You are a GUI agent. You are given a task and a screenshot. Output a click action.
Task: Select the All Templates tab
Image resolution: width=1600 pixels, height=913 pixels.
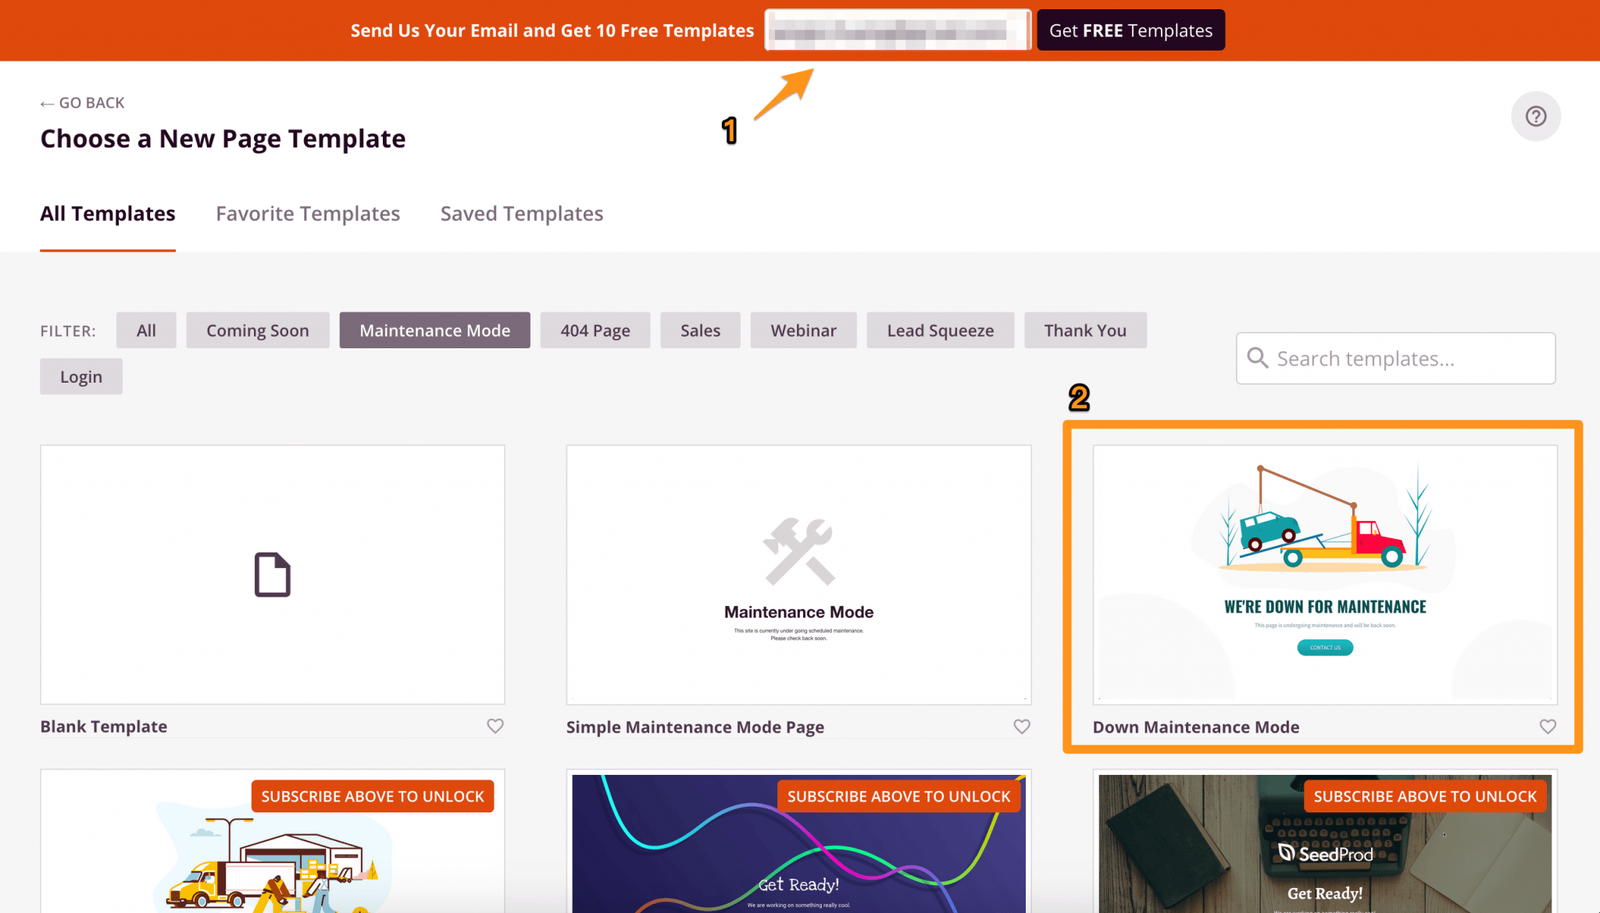107,213
